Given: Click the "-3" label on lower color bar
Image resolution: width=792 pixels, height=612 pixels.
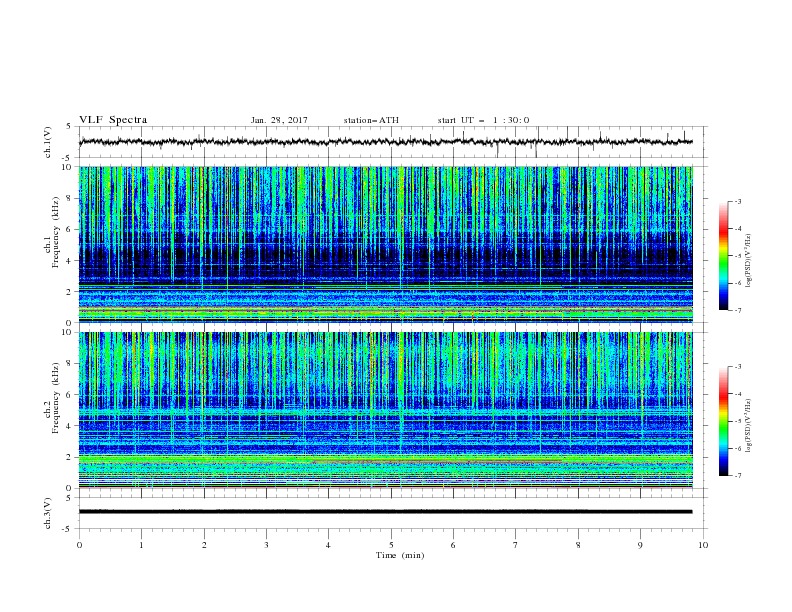Looking at the screenshot, I should click(737, 367).
